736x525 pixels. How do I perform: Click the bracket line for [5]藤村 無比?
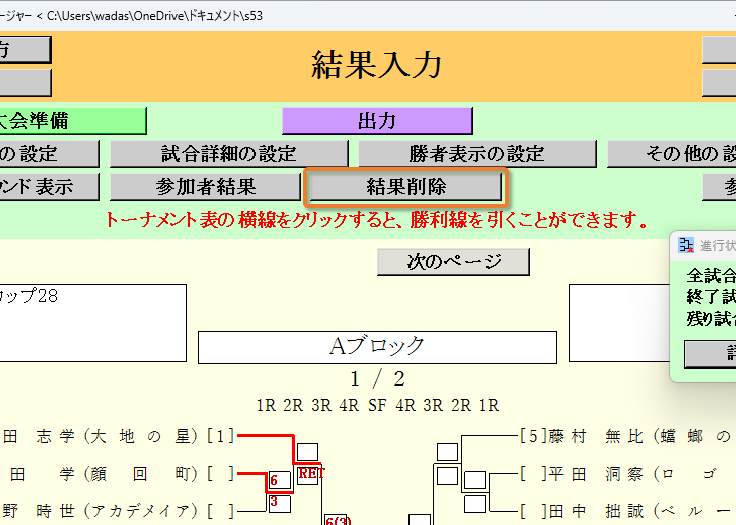(x=491, y=436)
